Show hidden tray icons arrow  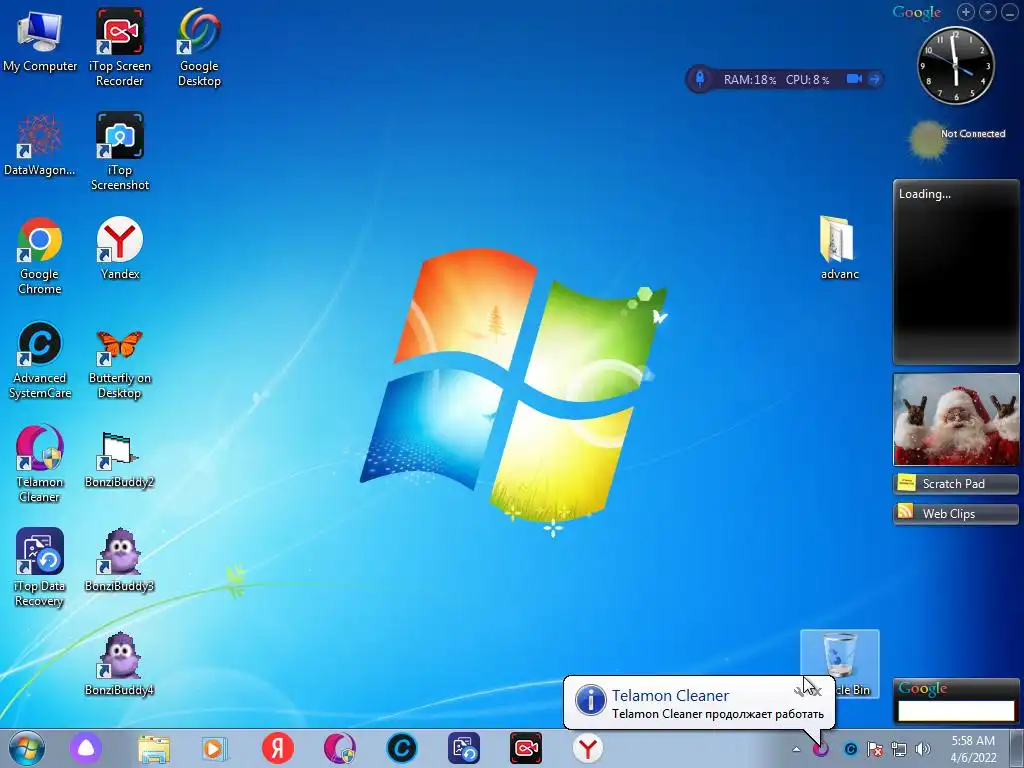click(x=796, y=749)
